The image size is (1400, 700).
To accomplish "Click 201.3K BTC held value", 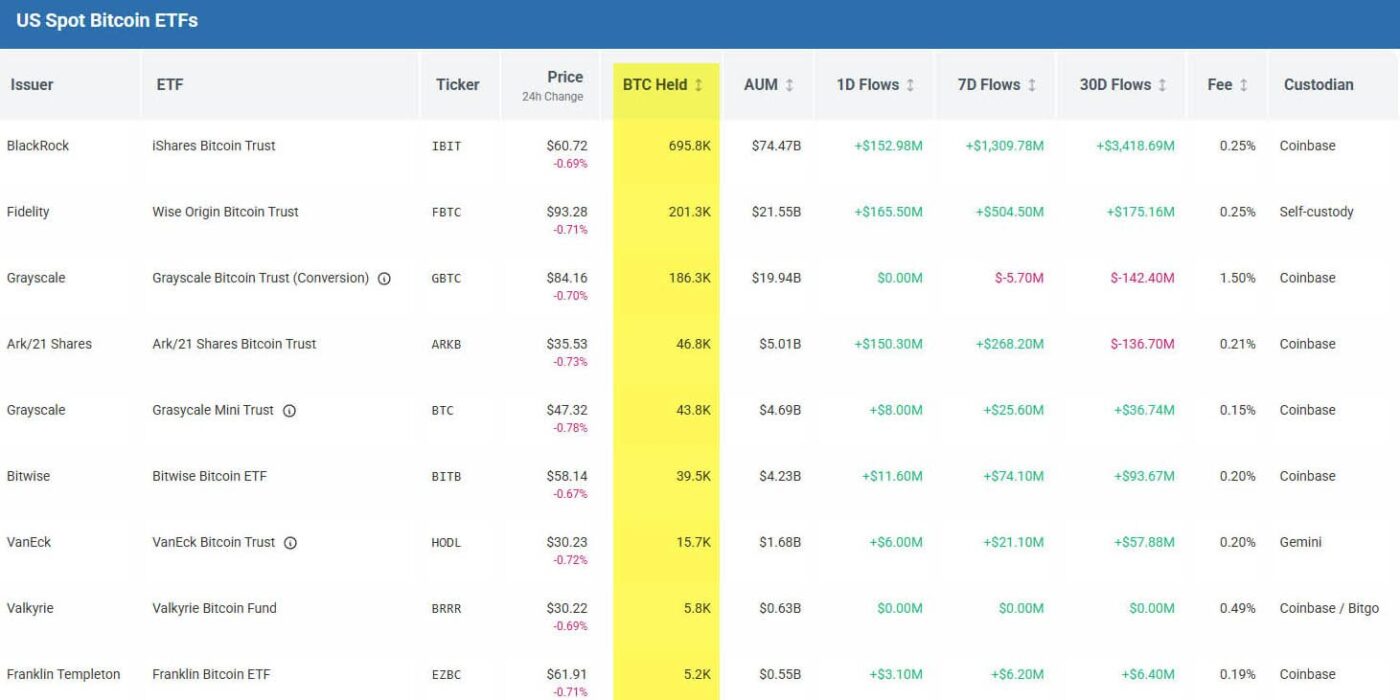I will click(690, 212).
